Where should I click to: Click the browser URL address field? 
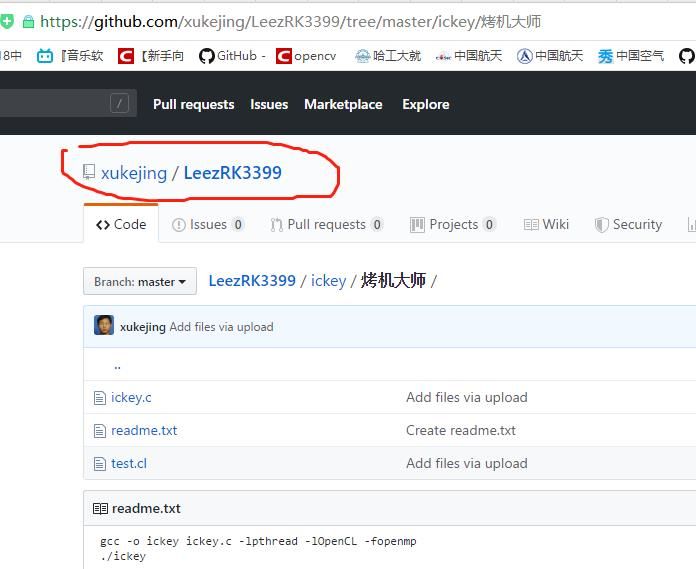point(290,21)
